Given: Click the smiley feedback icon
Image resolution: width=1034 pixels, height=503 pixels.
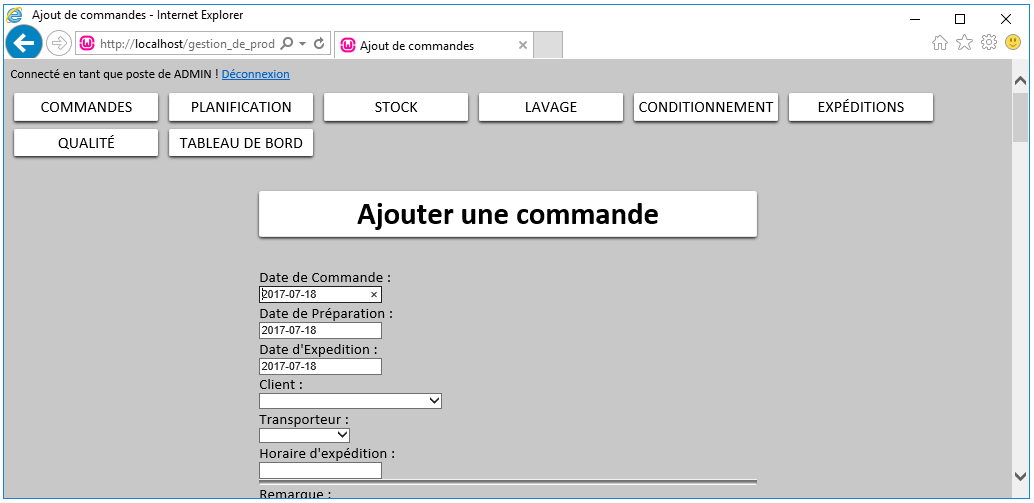Looking at the screenshot, I should point(1013,42).
